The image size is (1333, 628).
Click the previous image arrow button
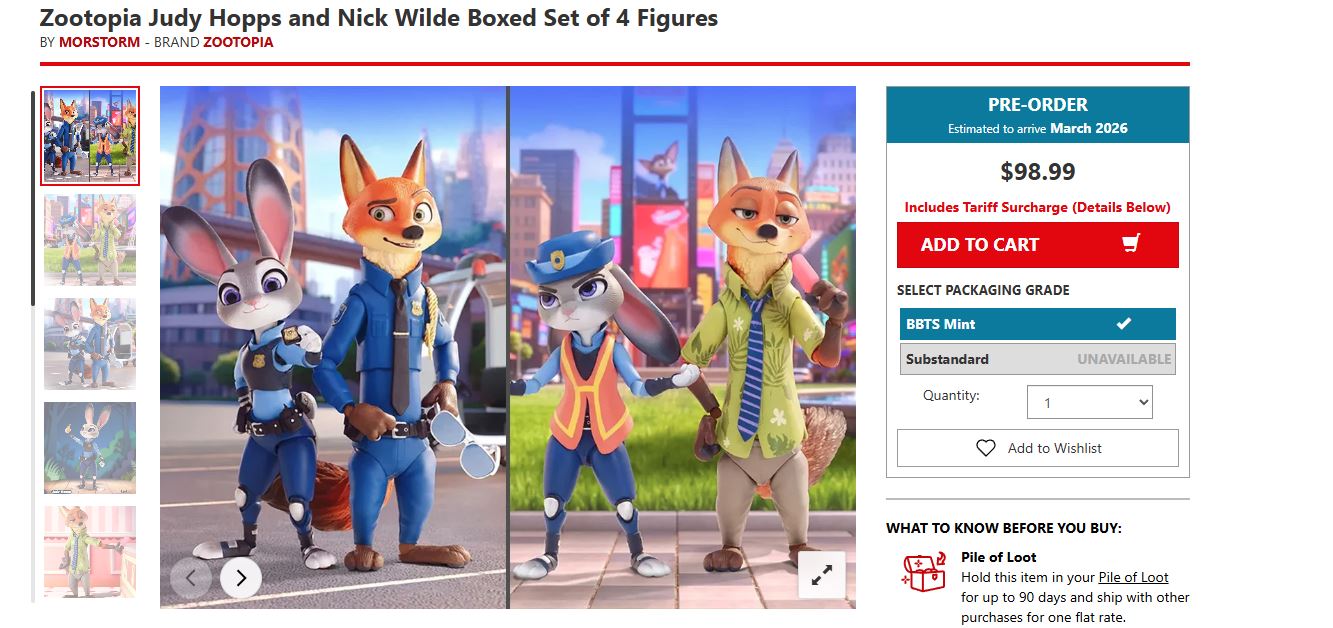click(191, 577)
